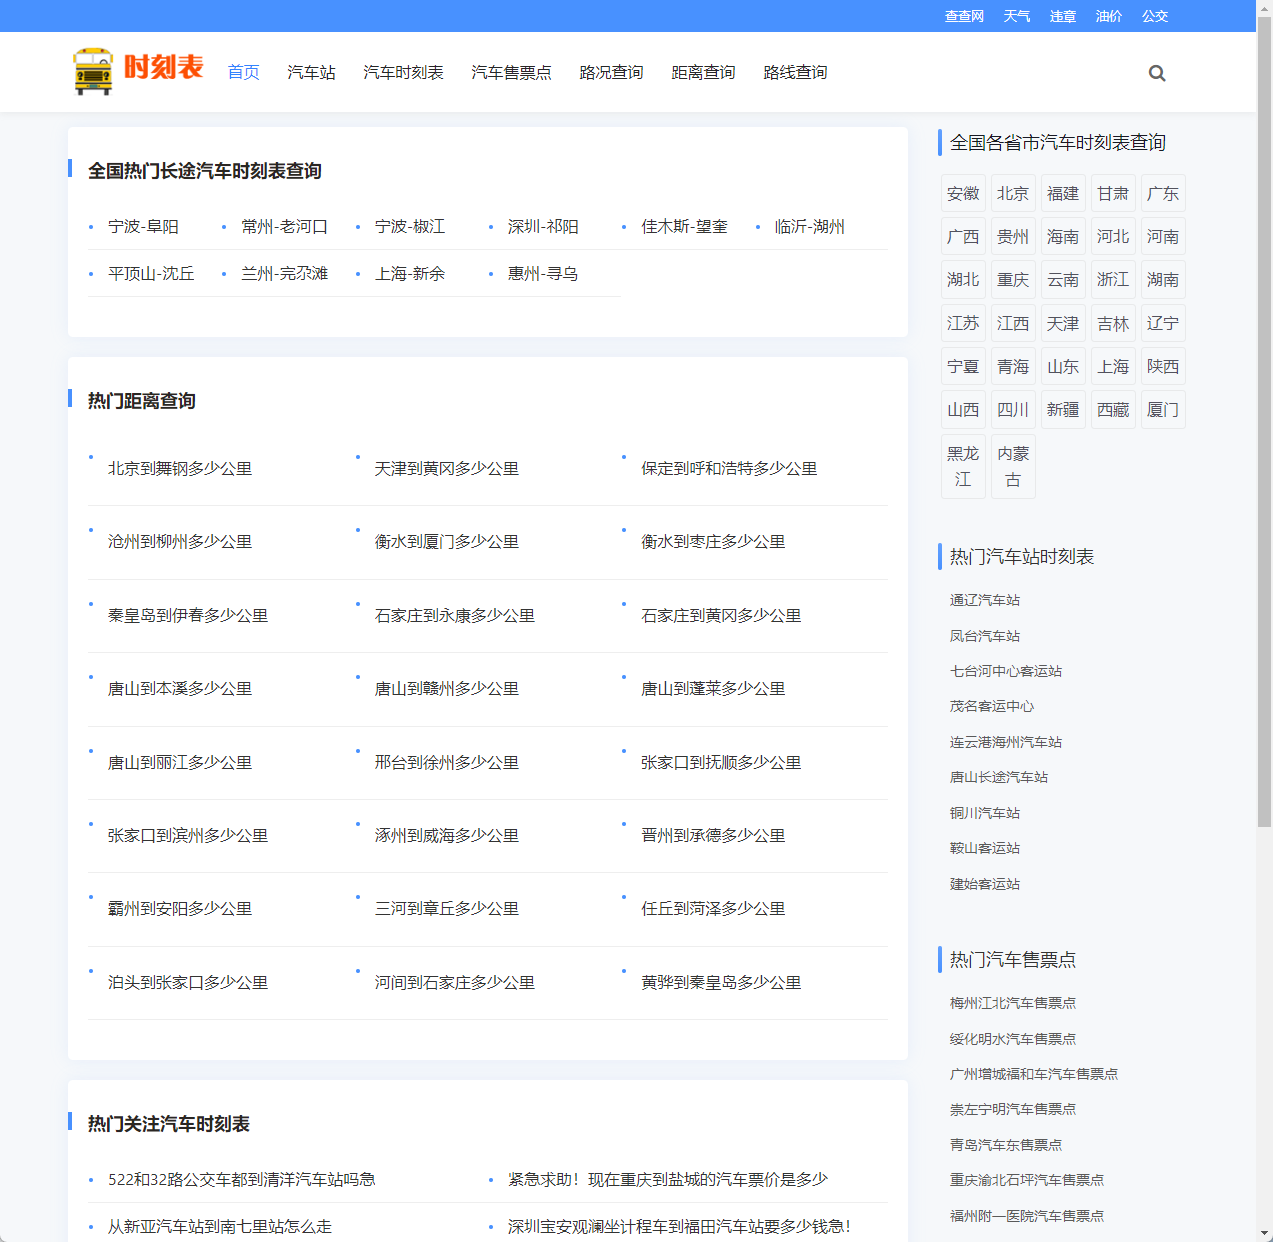Click the bus logo to go home
The image size is (1273, 1242).
coord(95,71)
